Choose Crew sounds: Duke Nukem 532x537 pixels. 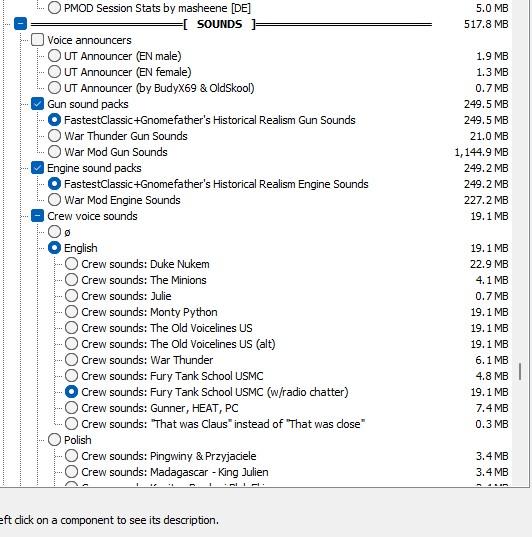tap(71, 264)
